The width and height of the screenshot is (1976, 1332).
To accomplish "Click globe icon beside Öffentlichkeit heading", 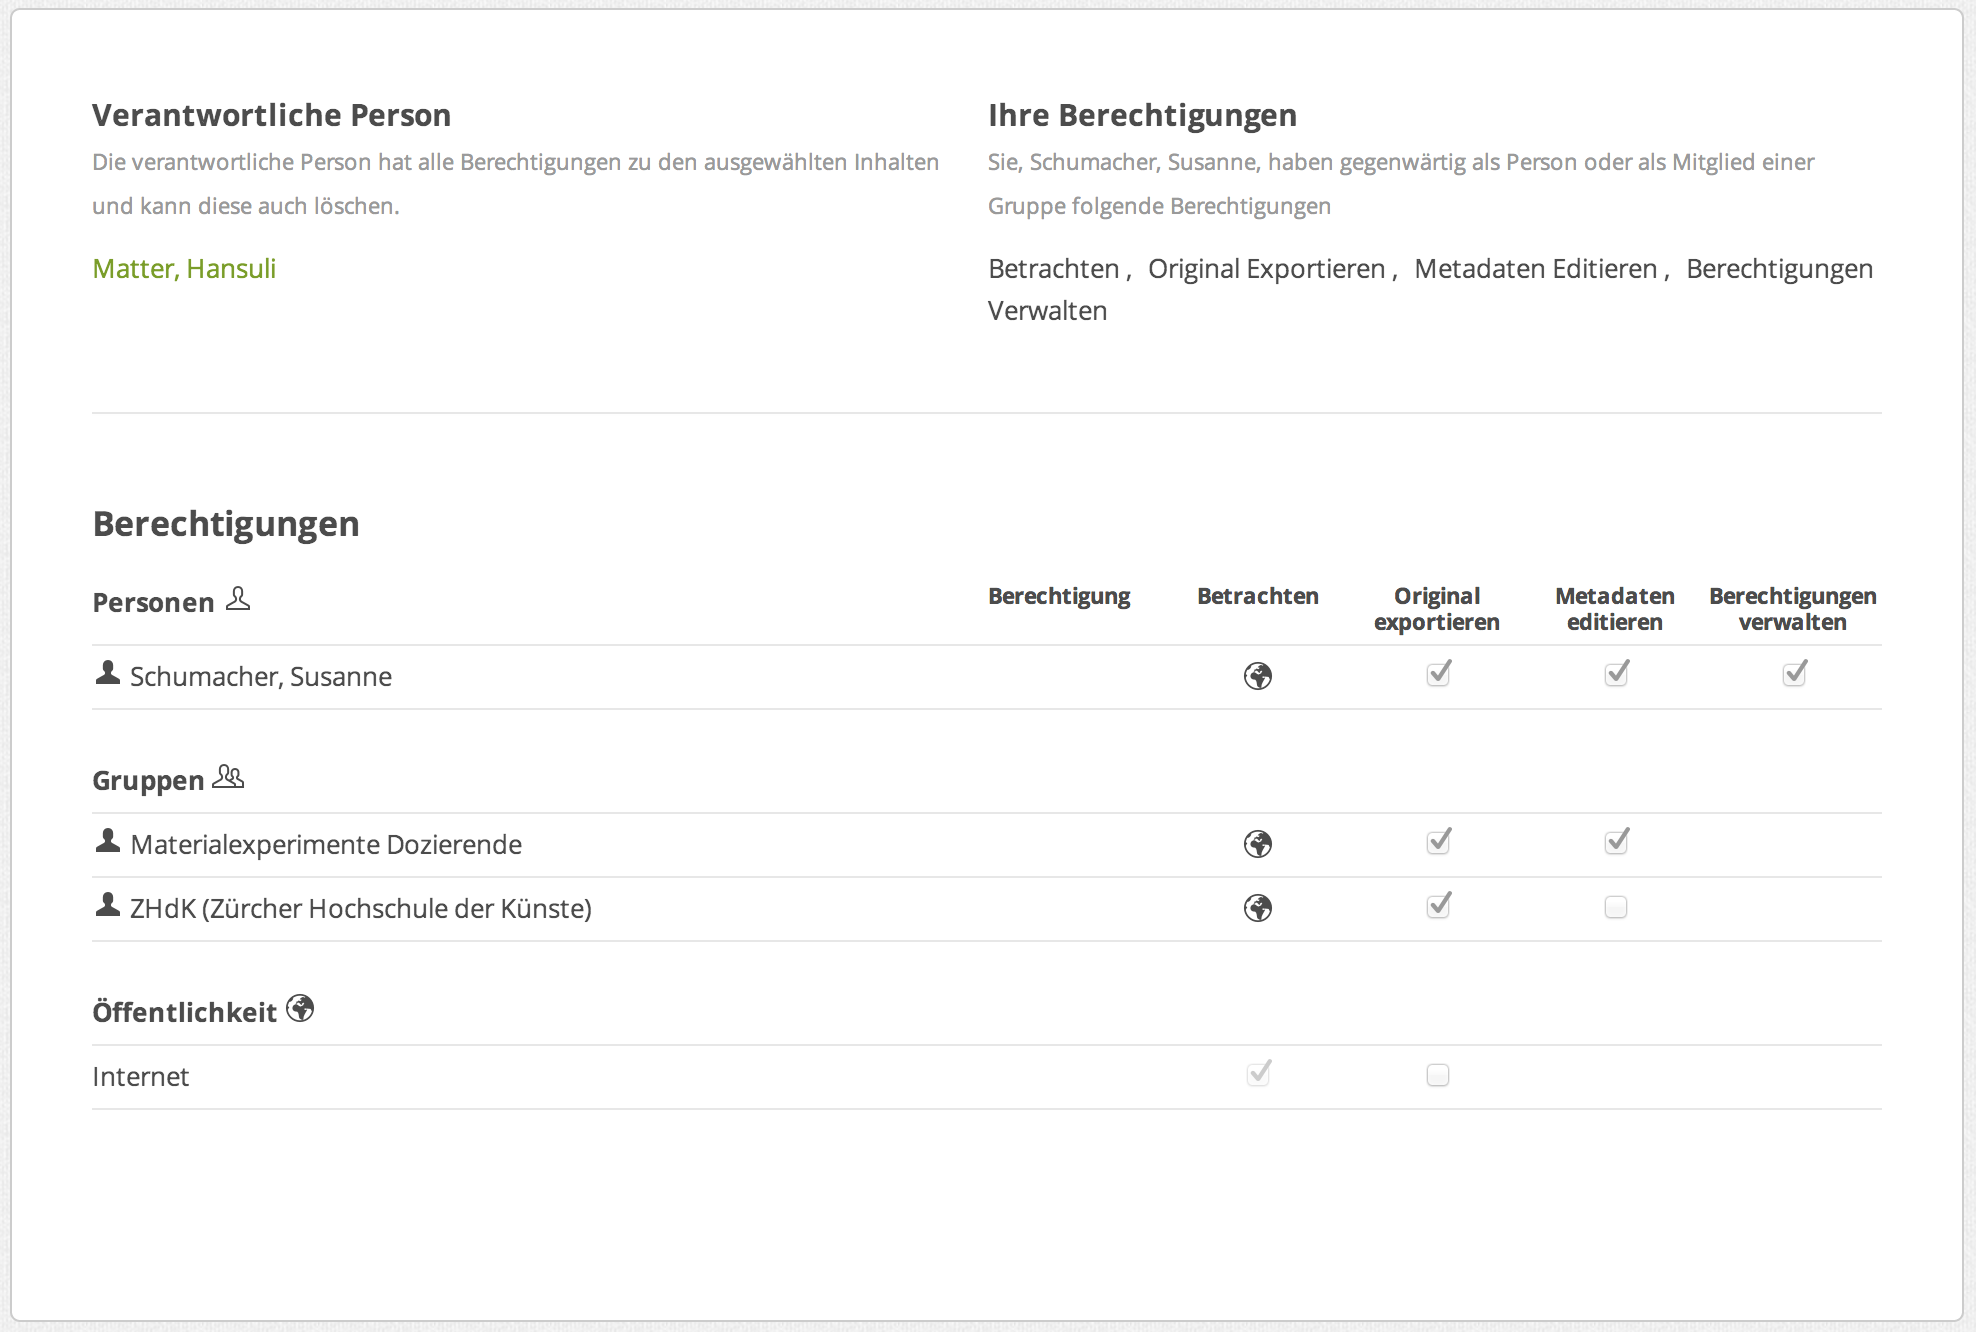I will 300,1008.
